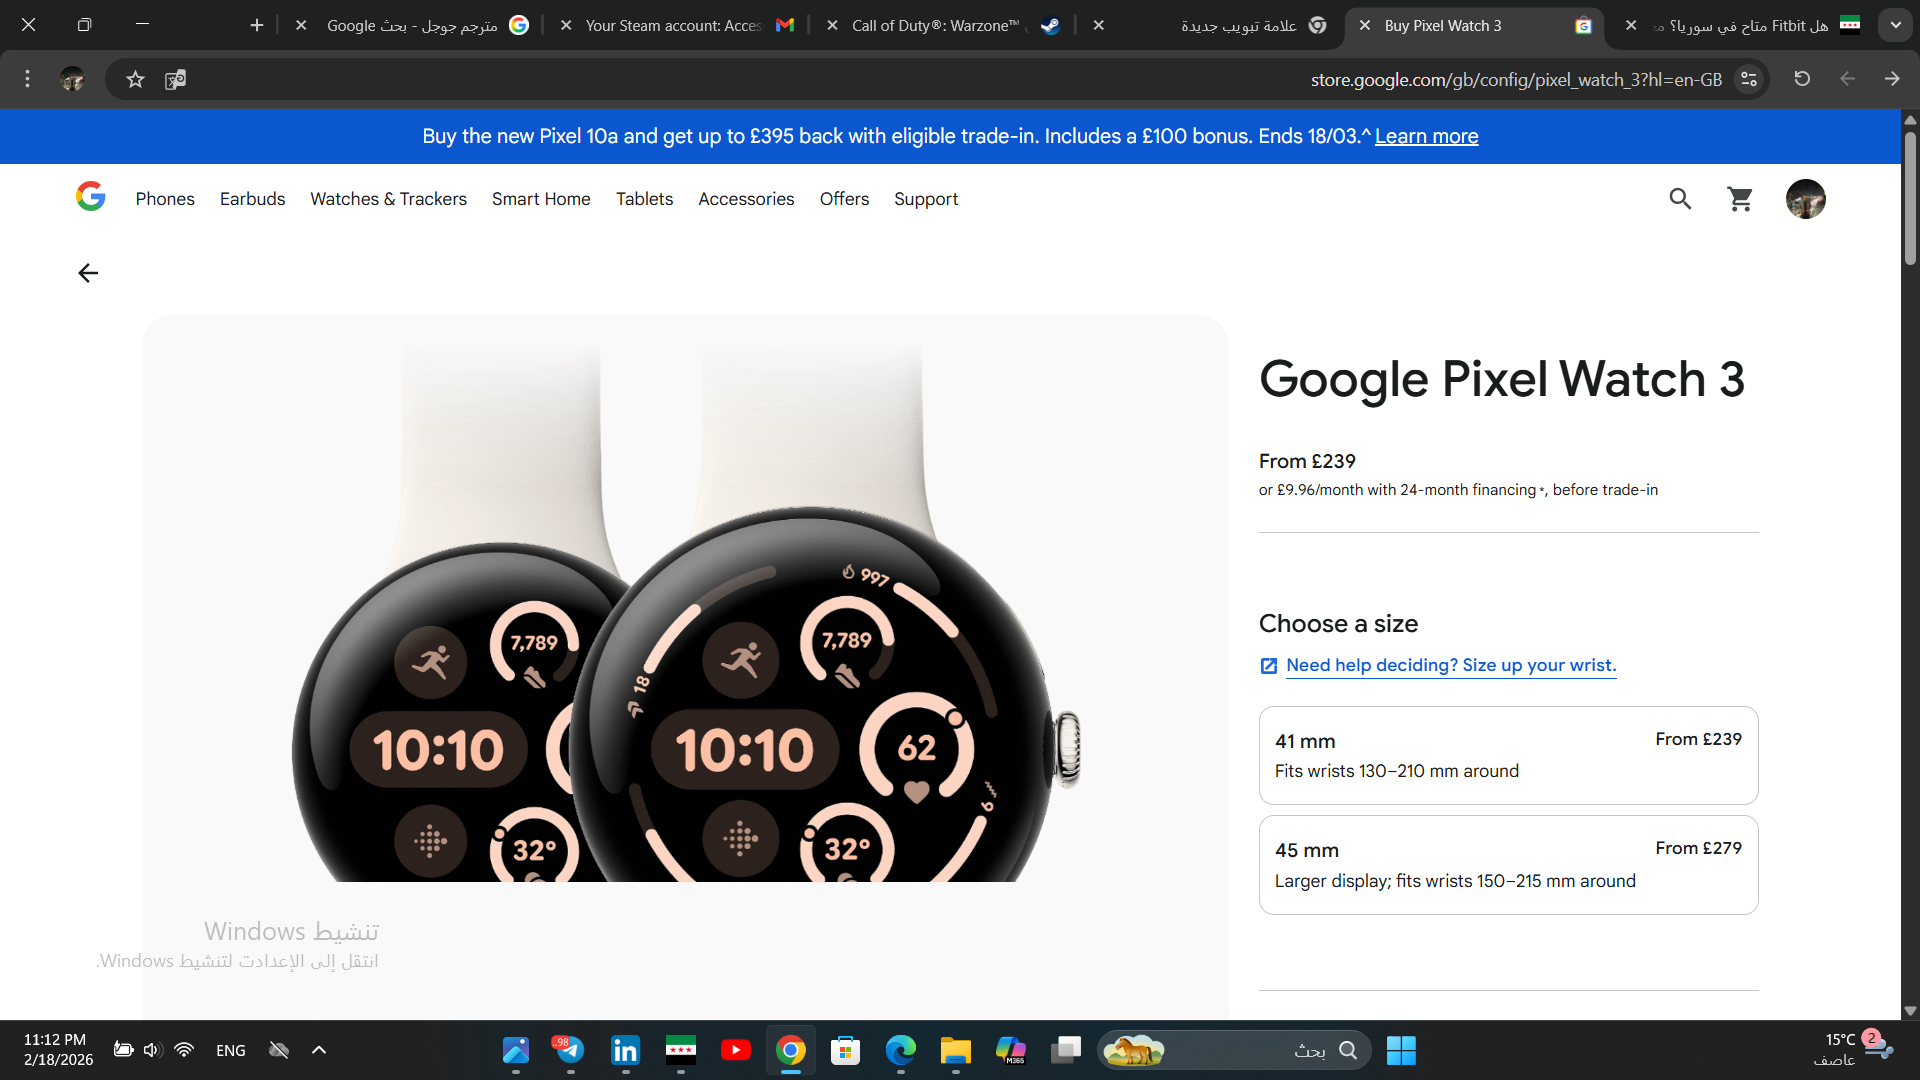Go back using the page back arrow
The height and width of the screenshot is (1080, 1920).
pos(88,273)
